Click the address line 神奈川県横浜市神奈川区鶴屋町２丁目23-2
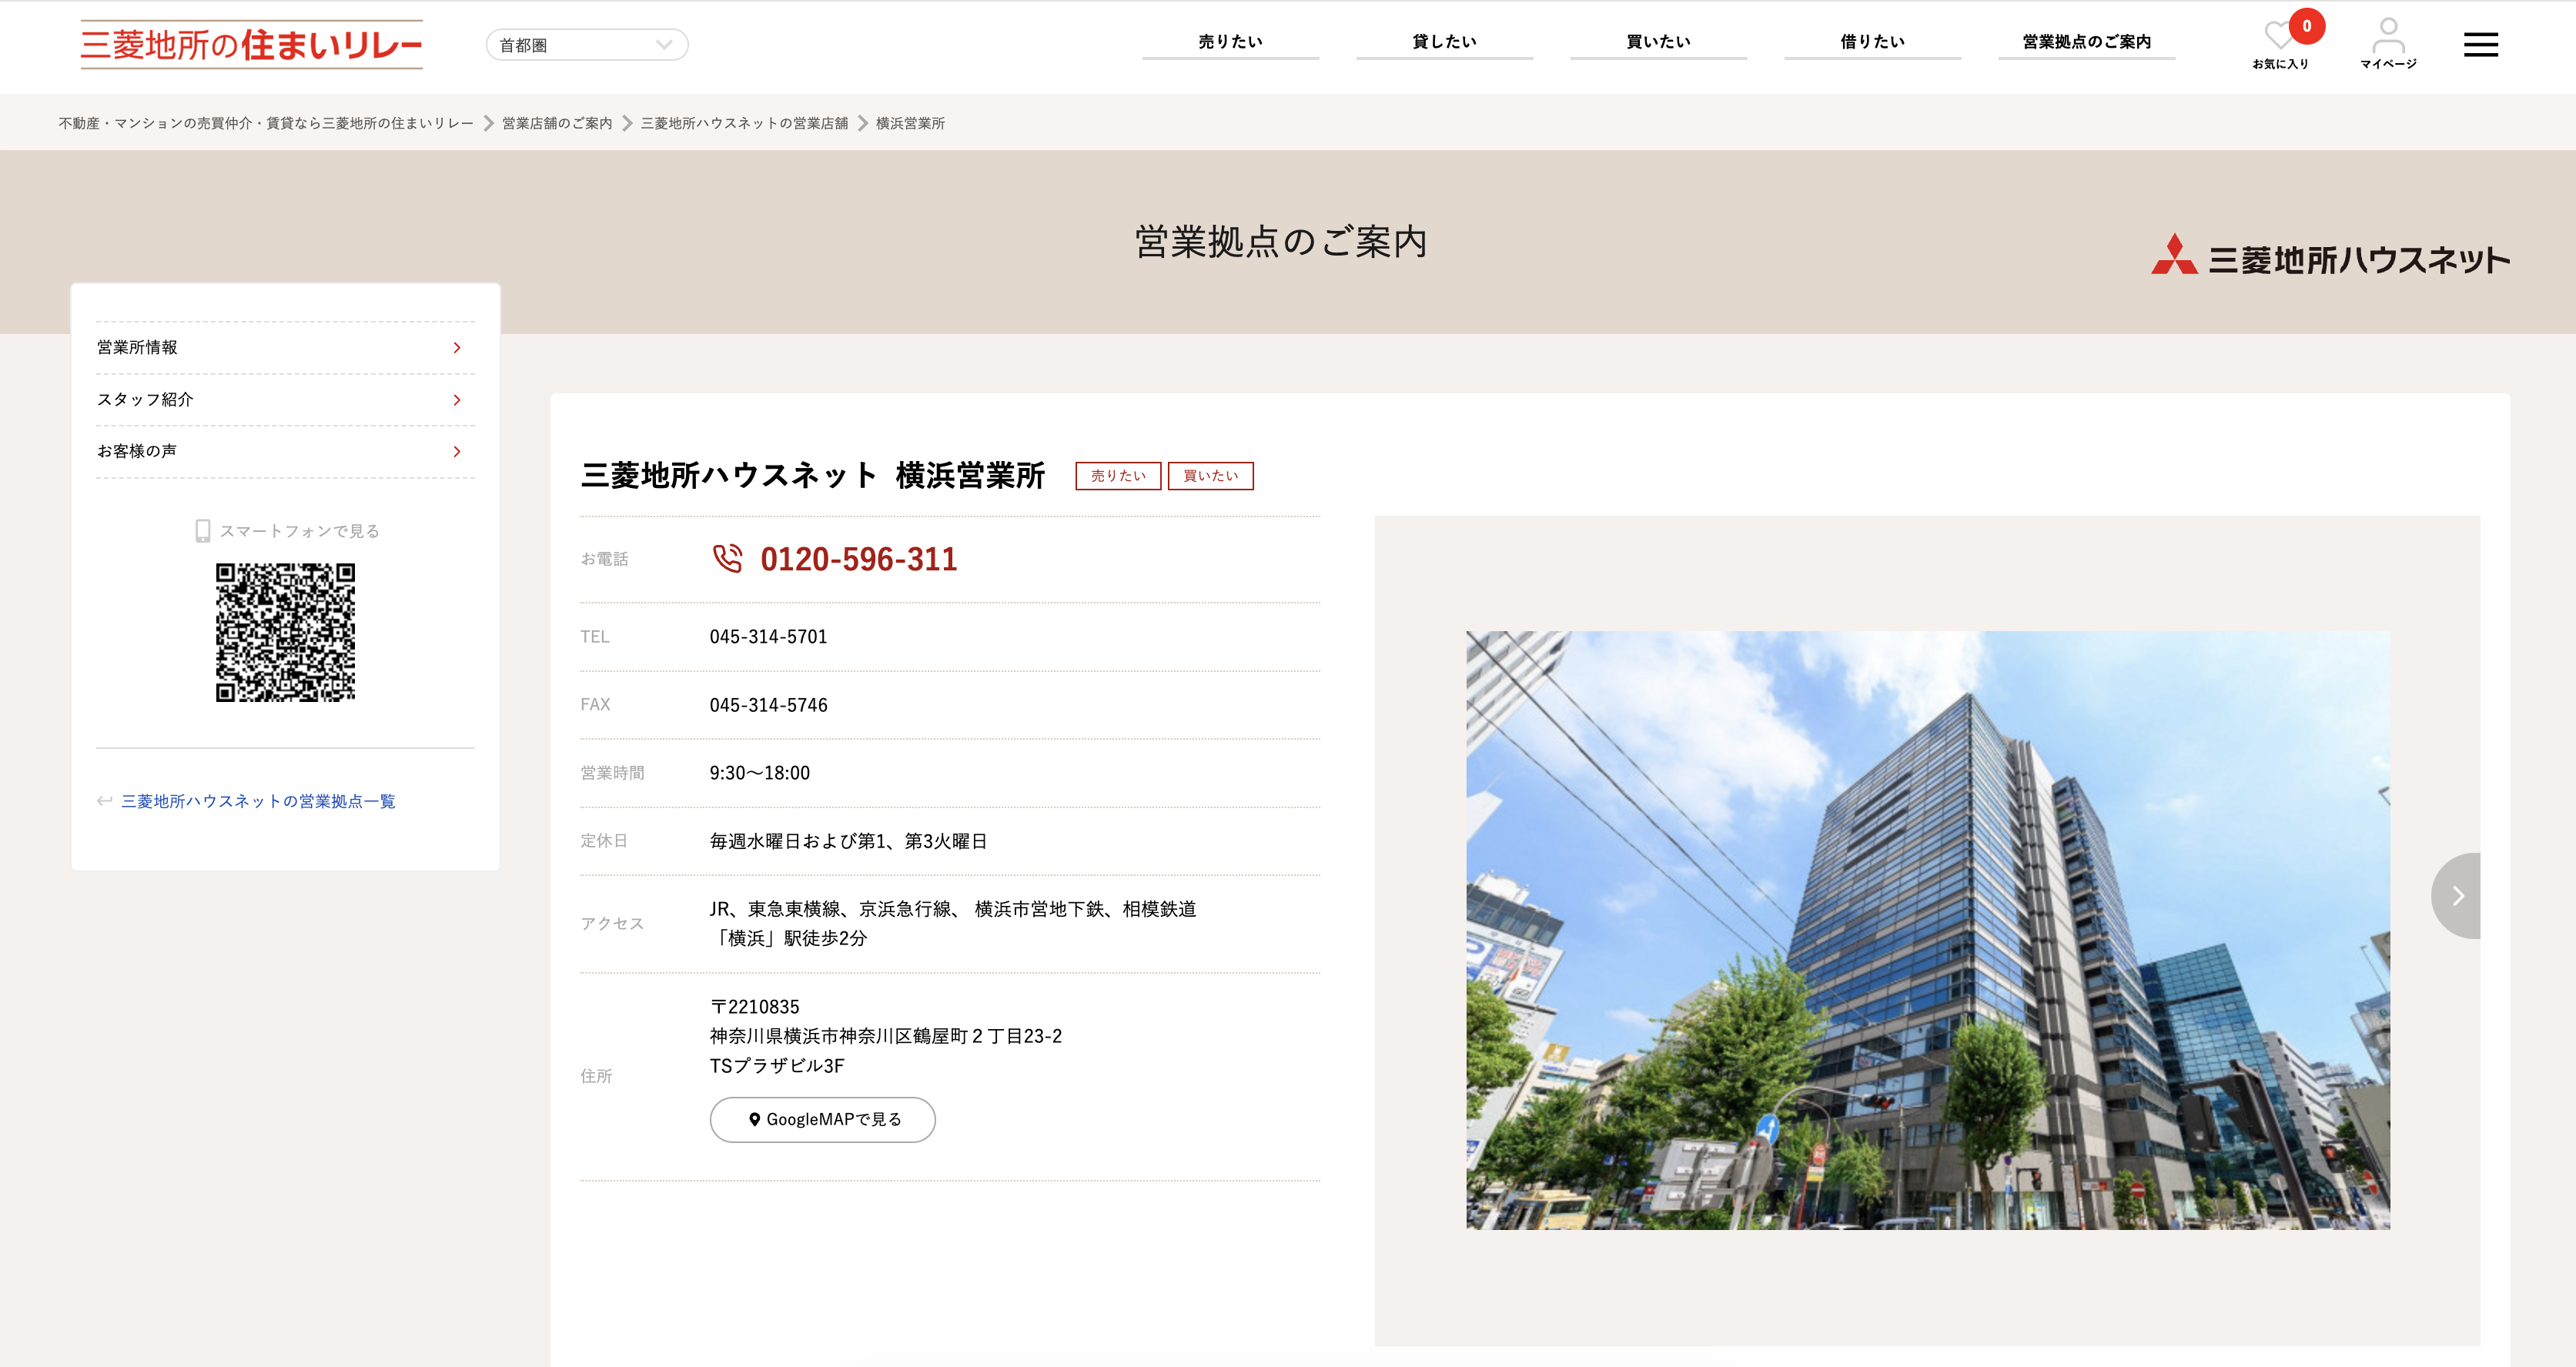 (885, 1036)
